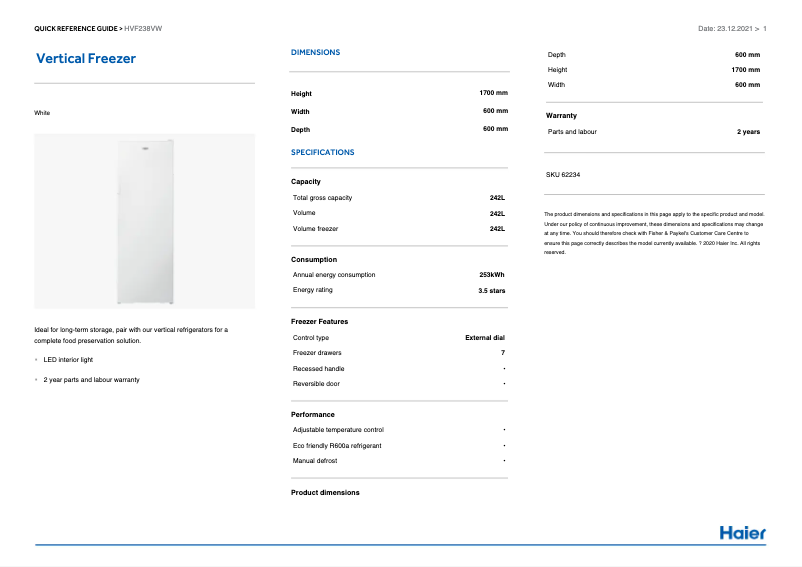Screen dimensions: 802x567
Task: Click the "Manual defrost" row label
Action: click(315, 461)
